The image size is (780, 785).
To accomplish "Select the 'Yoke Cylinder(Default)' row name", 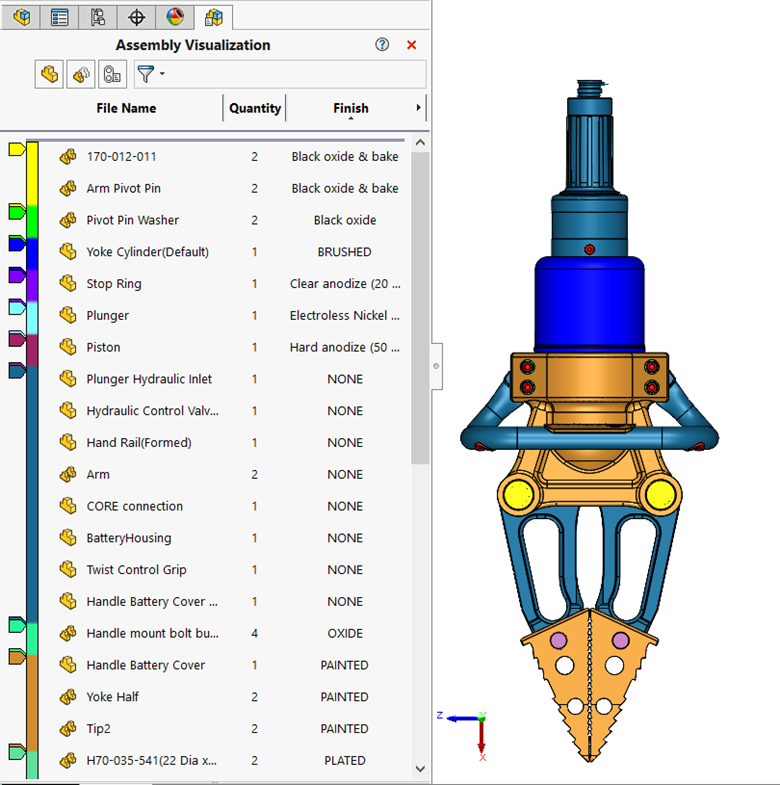I will click(x=147, y=252).
